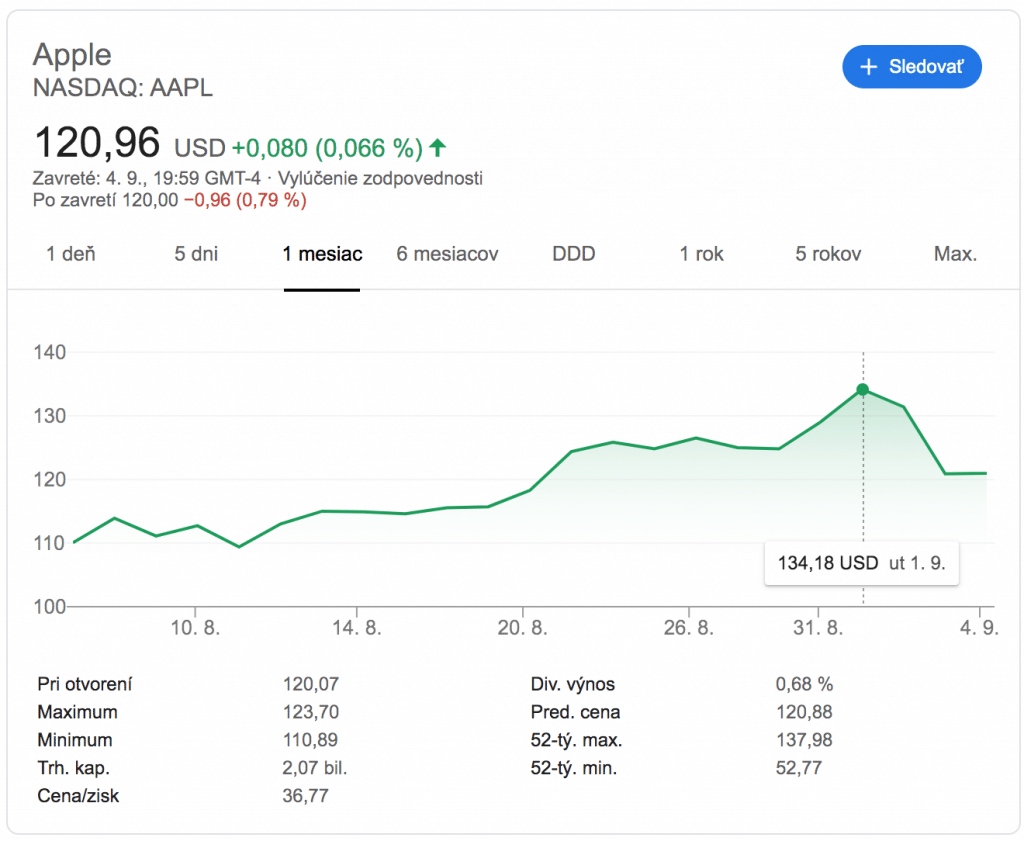
Task: View the 1 rok chart range
Action: pyautogui.click(x=701, y=254)
